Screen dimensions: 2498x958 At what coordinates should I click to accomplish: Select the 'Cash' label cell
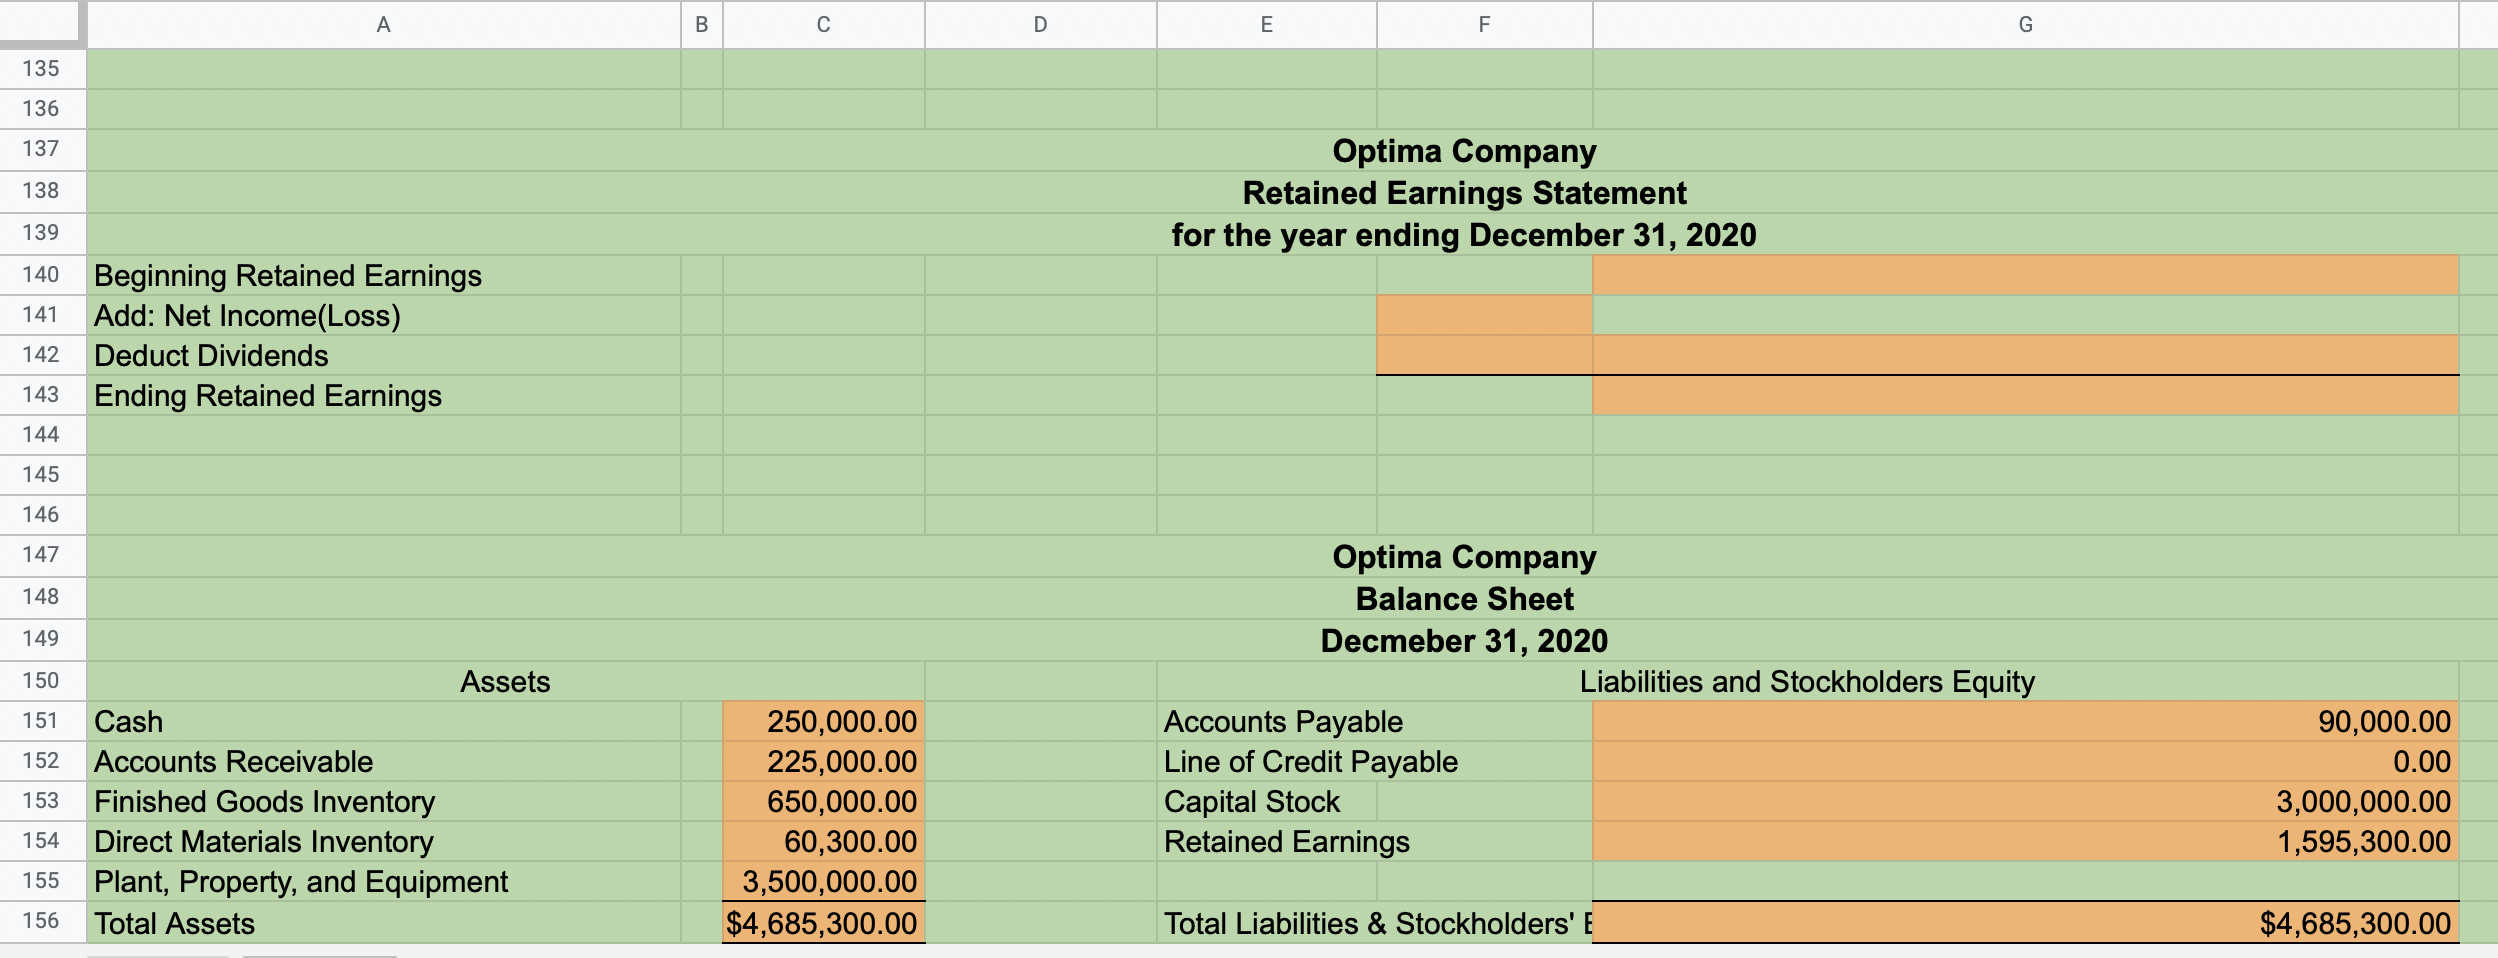tap(384, 721)
